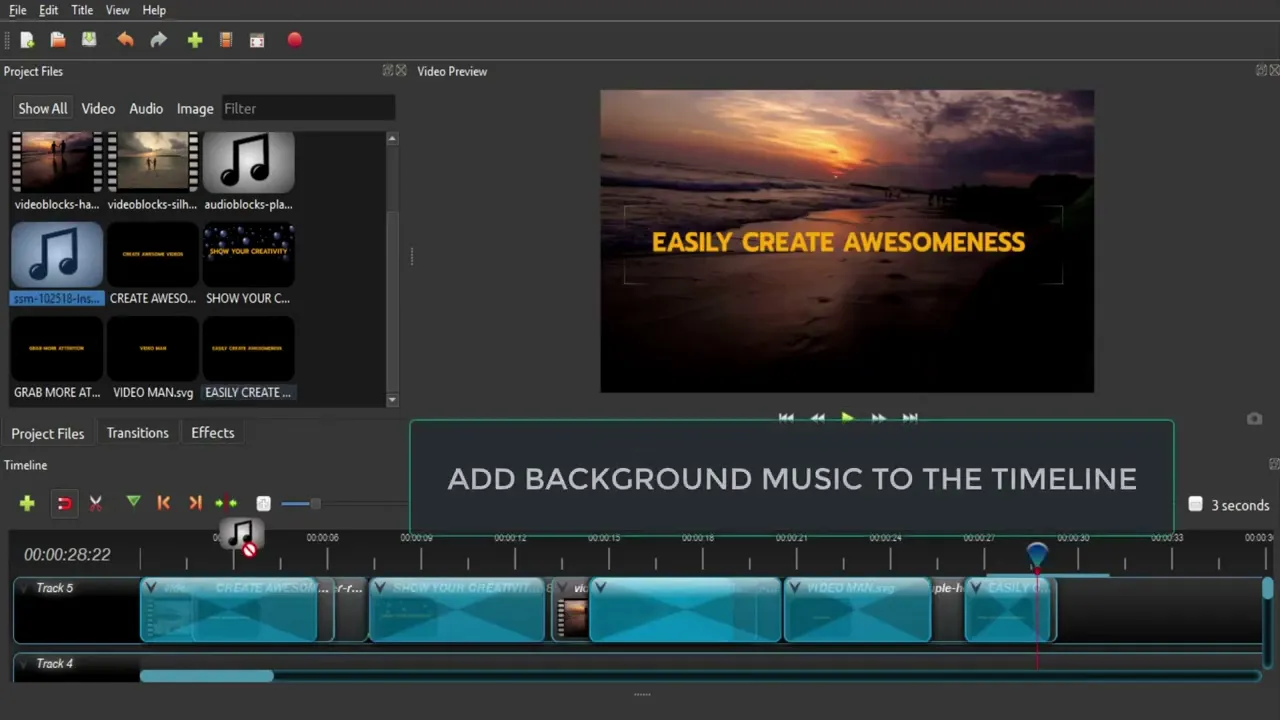
Task: Filter project files by Video
Action: [98, 108]
